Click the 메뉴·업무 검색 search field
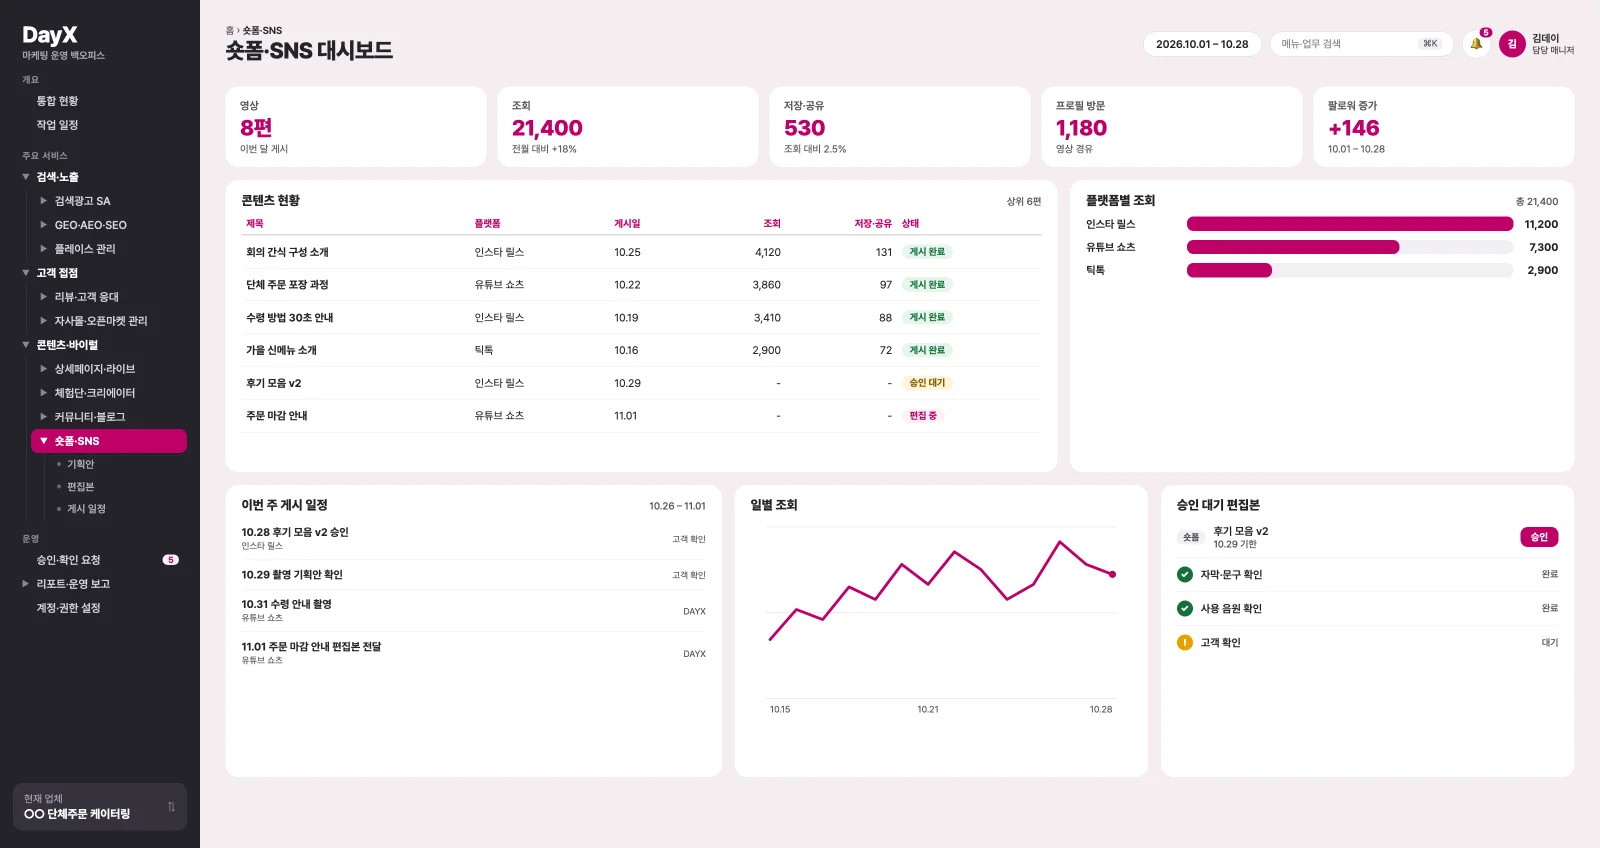 (x=1361, y=44)
